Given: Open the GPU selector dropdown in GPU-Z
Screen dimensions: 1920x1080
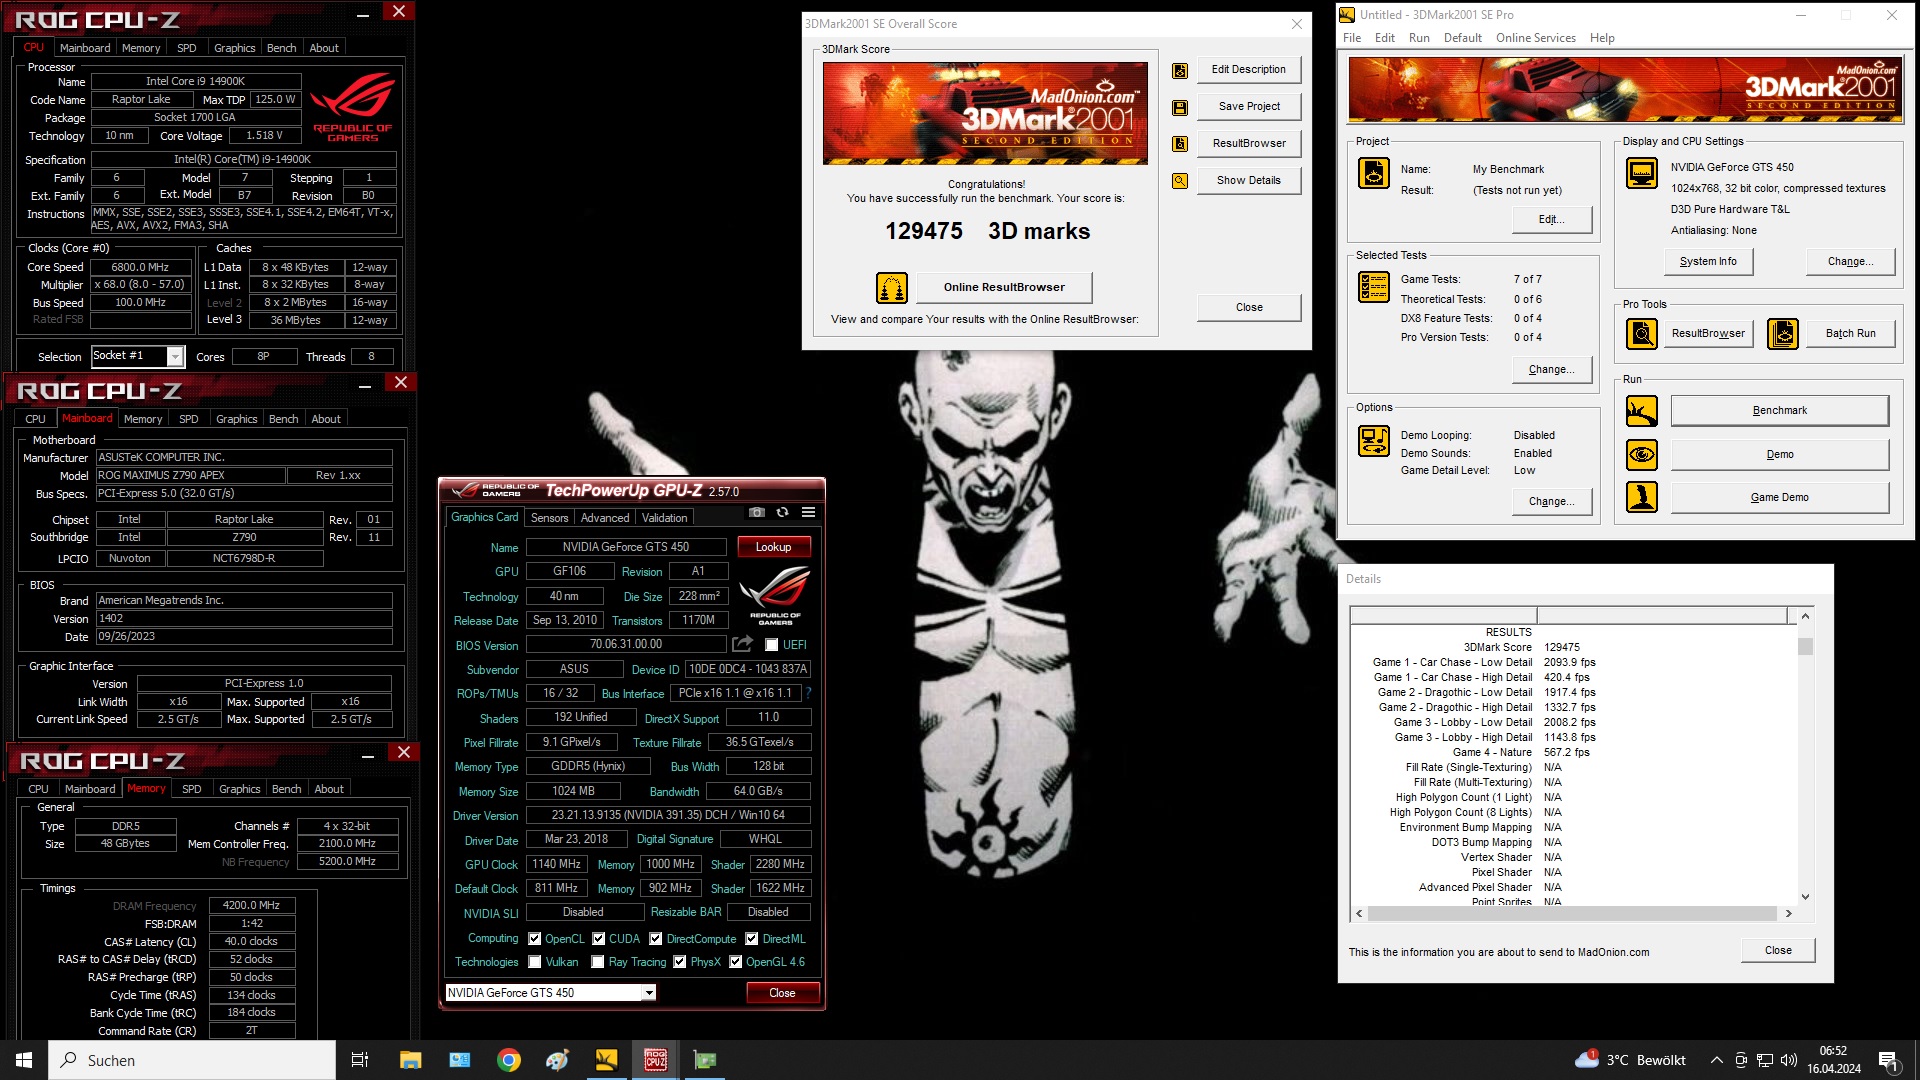Looking at the screenshot, I should [x=649, y=992].
